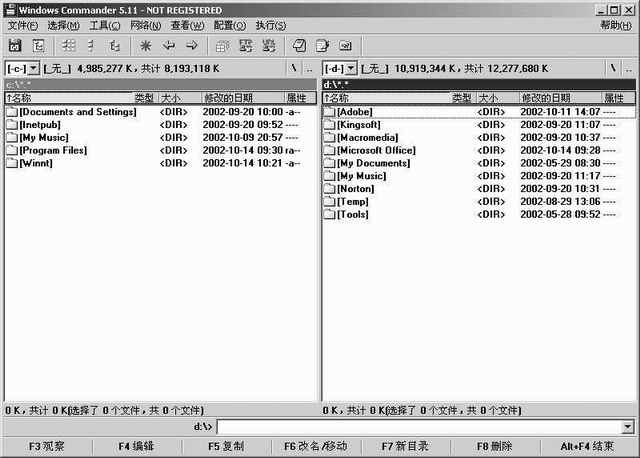The height and width of the screenshot is (458, 640).
Task: Sort right panel by 属性 column header
Action: [618, 98]
